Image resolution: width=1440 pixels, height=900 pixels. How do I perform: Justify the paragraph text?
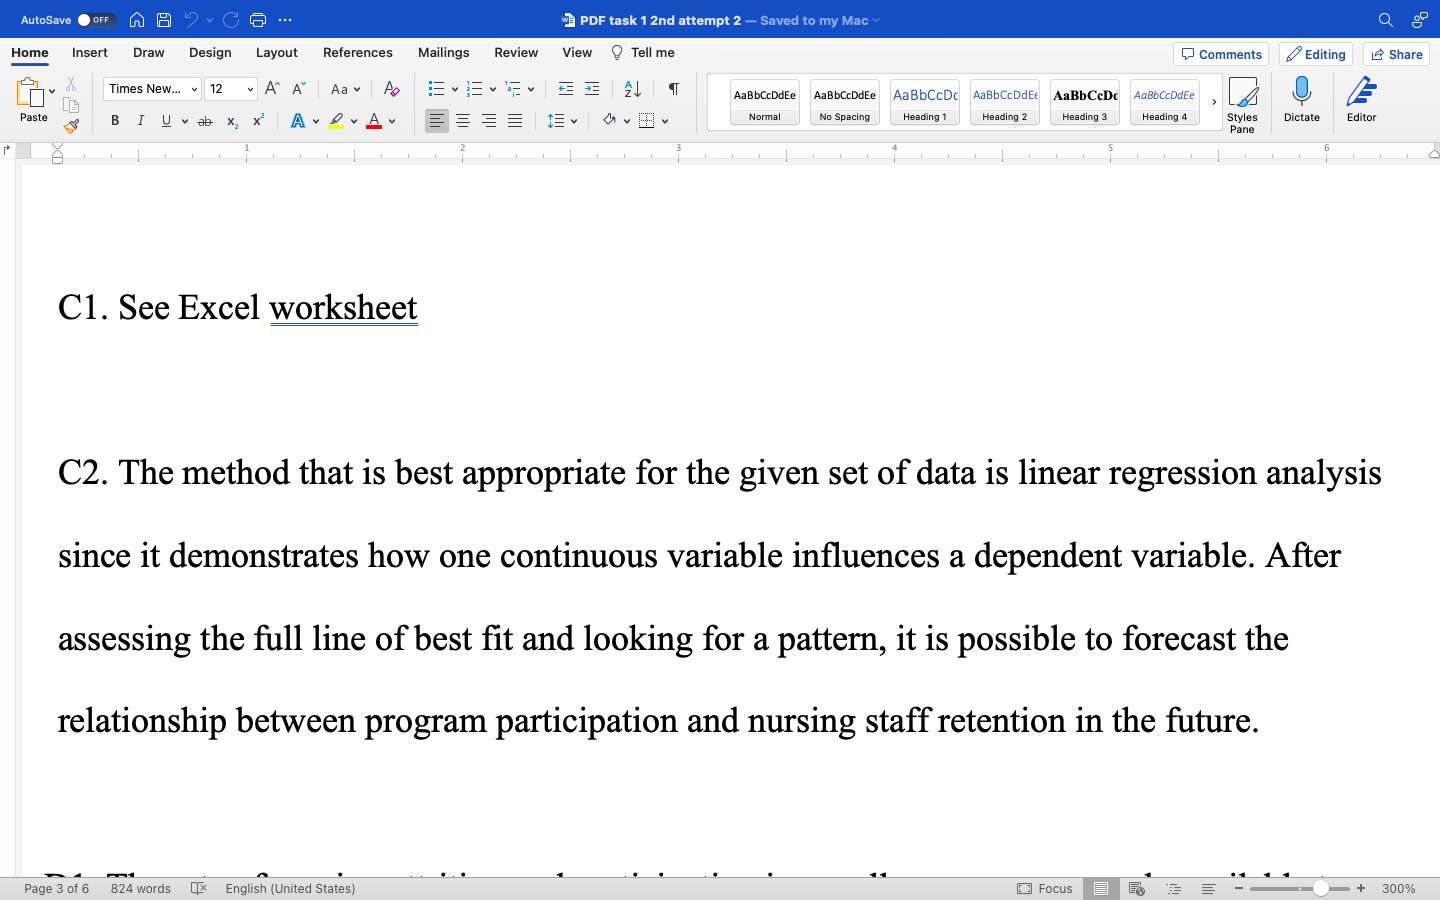point(515,121)
